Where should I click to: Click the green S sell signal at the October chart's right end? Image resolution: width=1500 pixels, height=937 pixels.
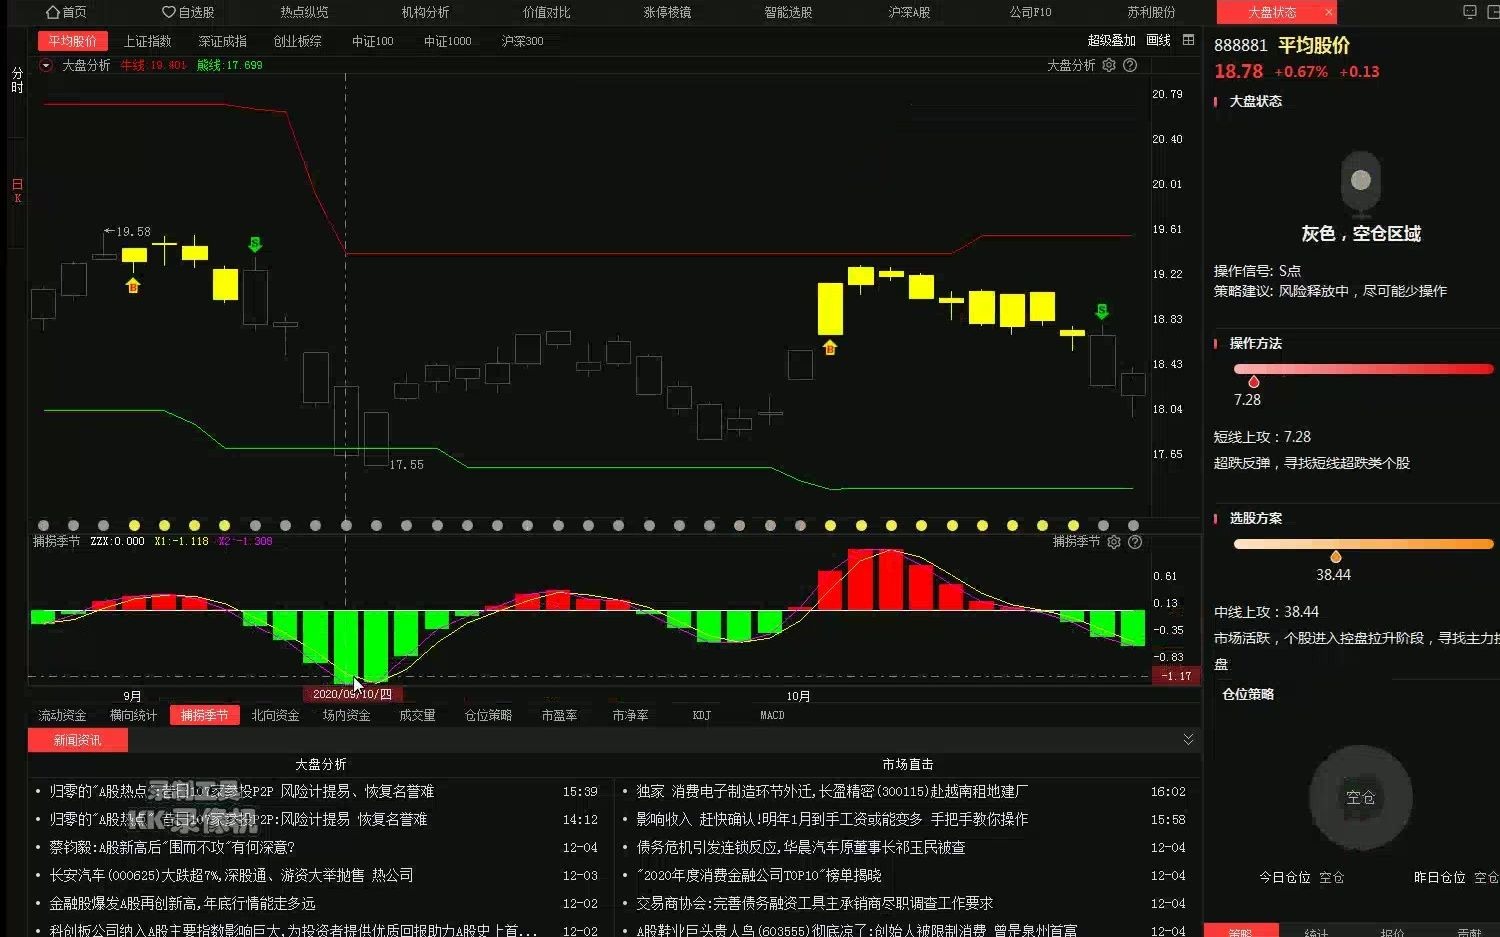pyautogui.click(x=1102, y=311)
